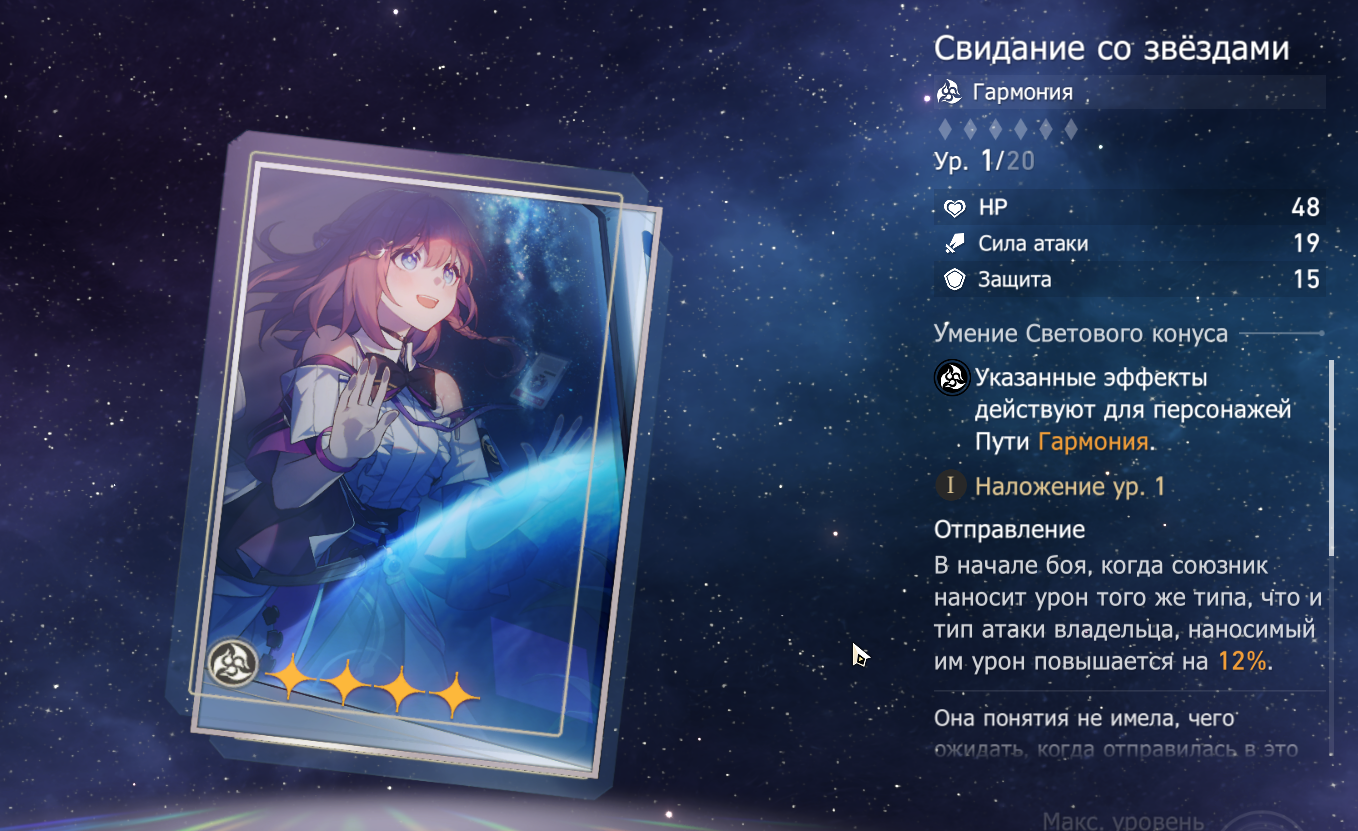
Task: Click the heart HP stat icon
Action: coord(955,208)
